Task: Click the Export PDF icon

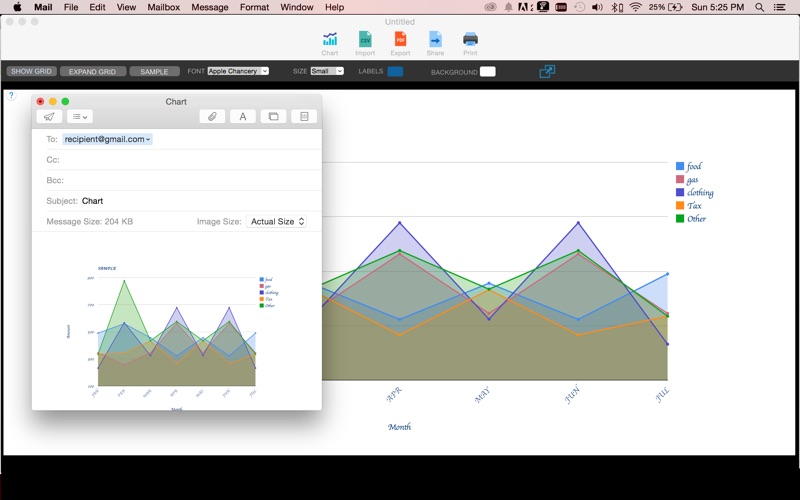Action: tap(400, 43)
